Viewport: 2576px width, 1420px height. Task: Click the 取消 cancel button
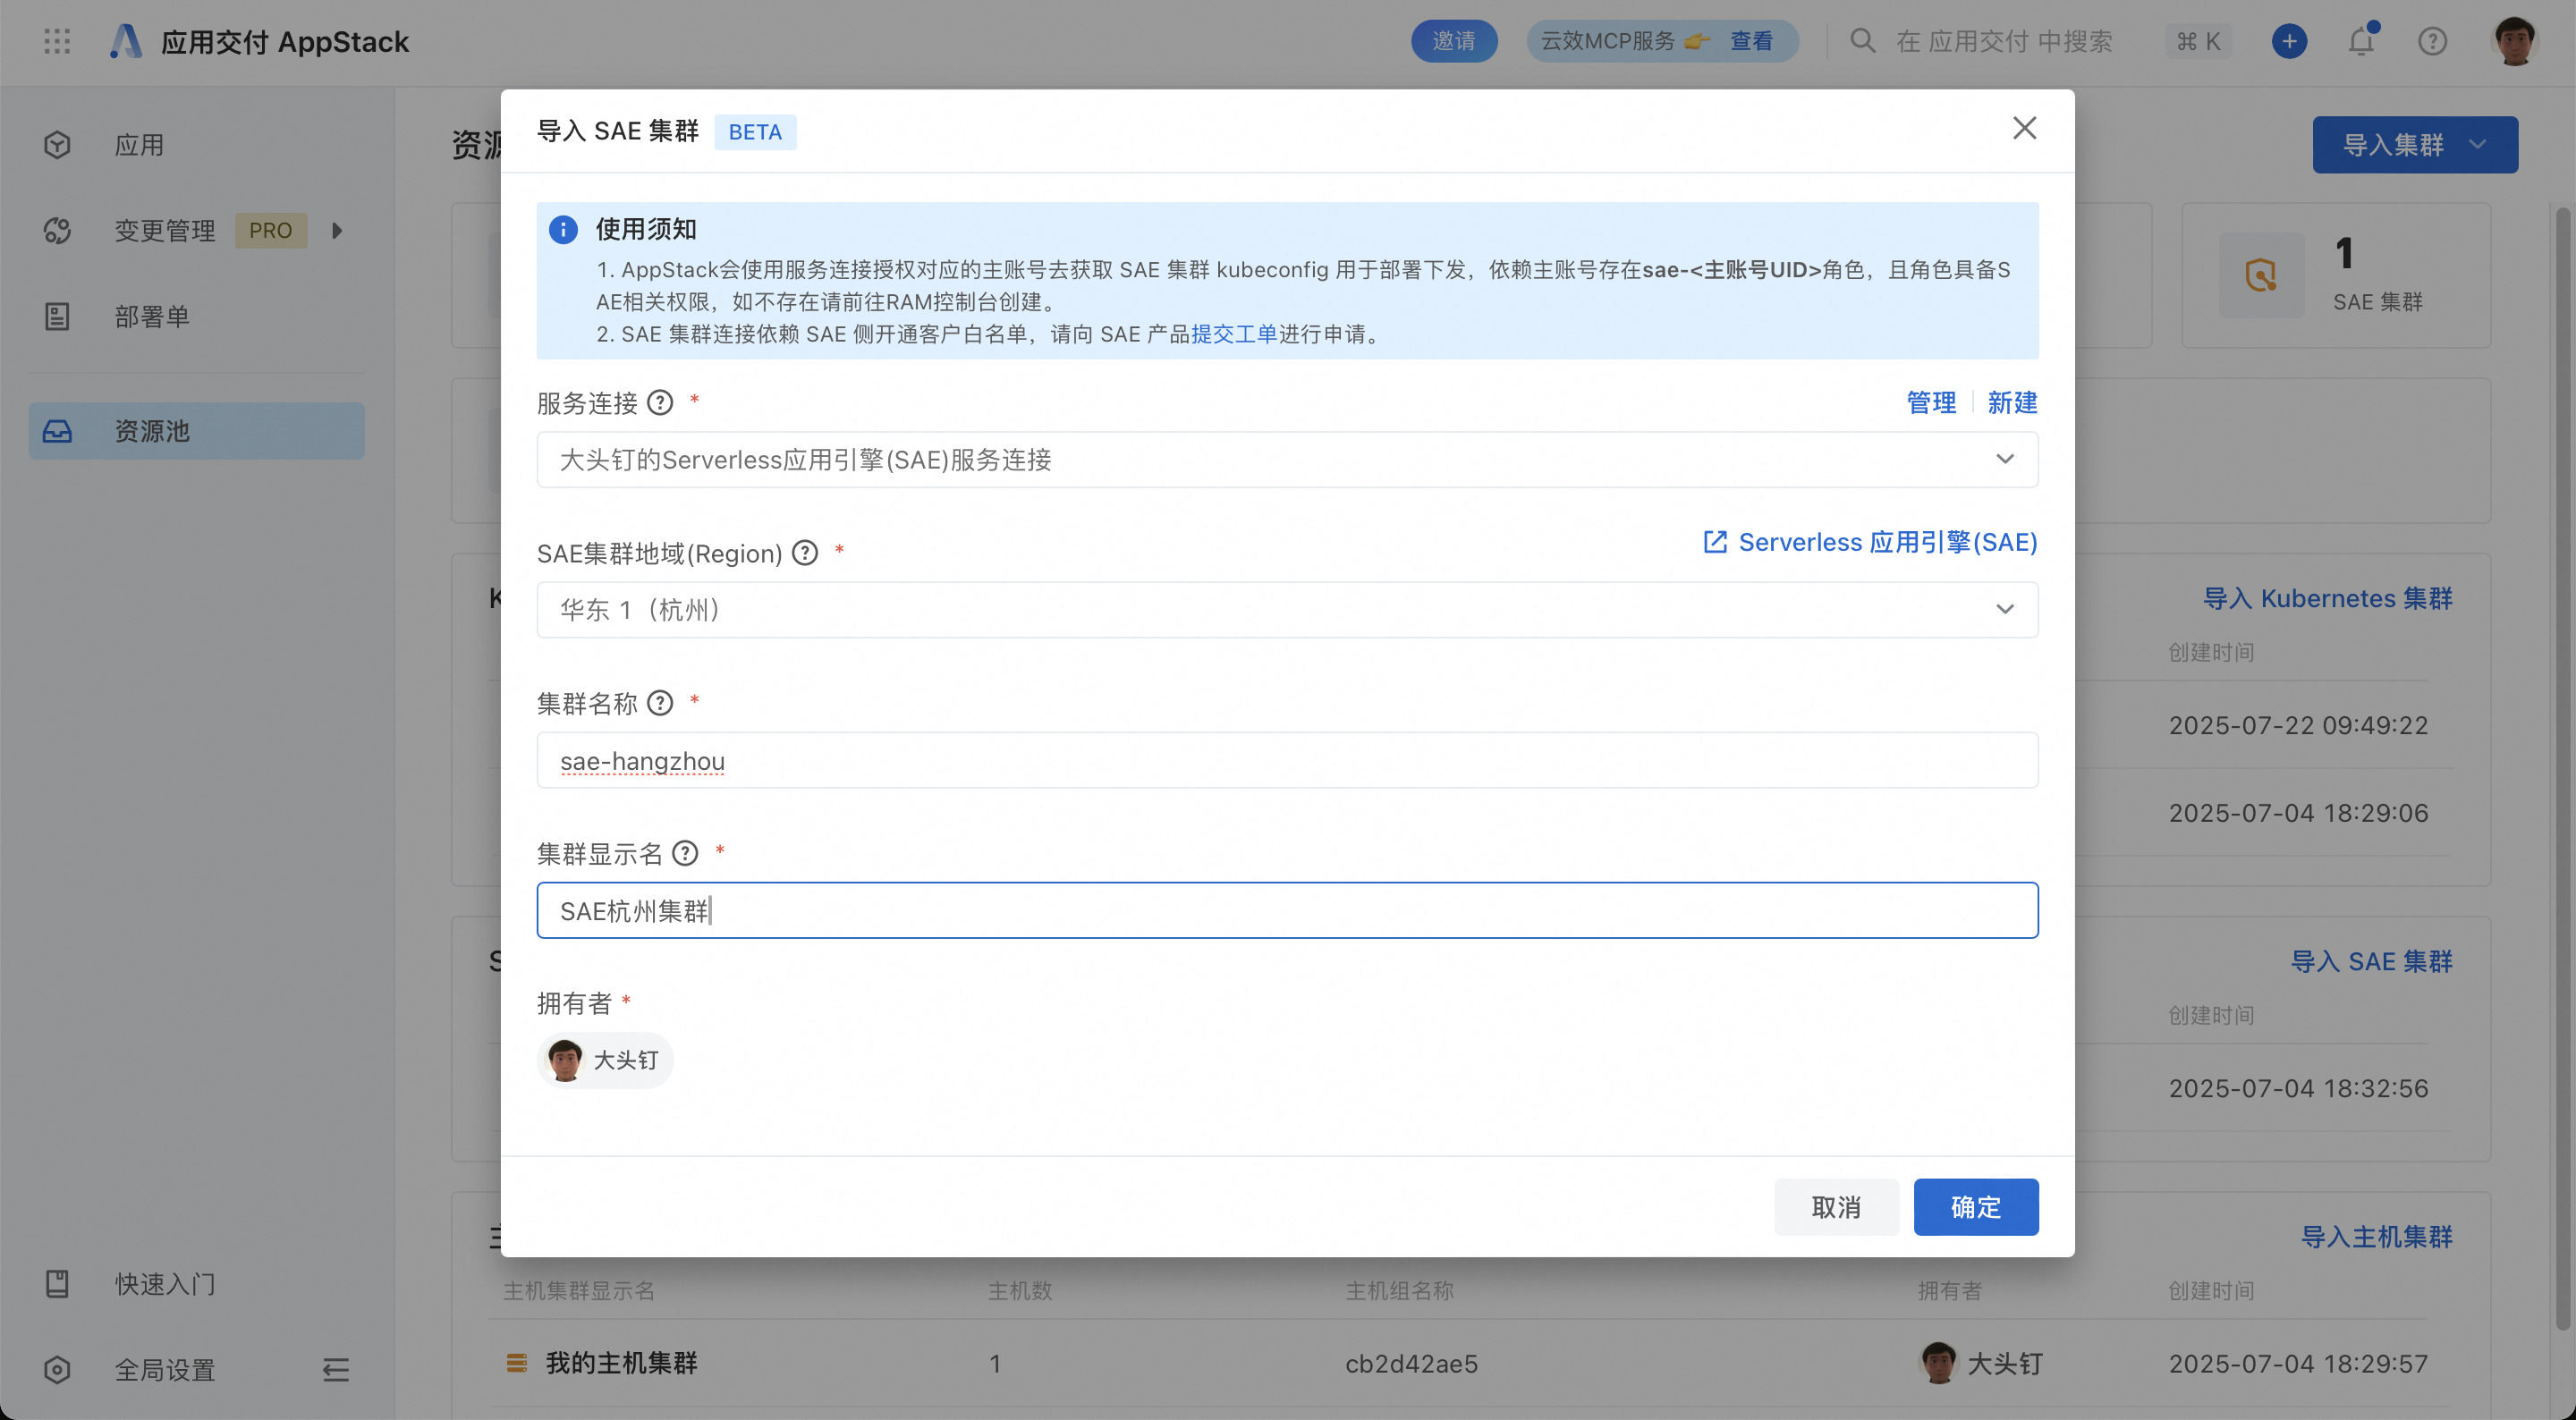point(1836,1207)
